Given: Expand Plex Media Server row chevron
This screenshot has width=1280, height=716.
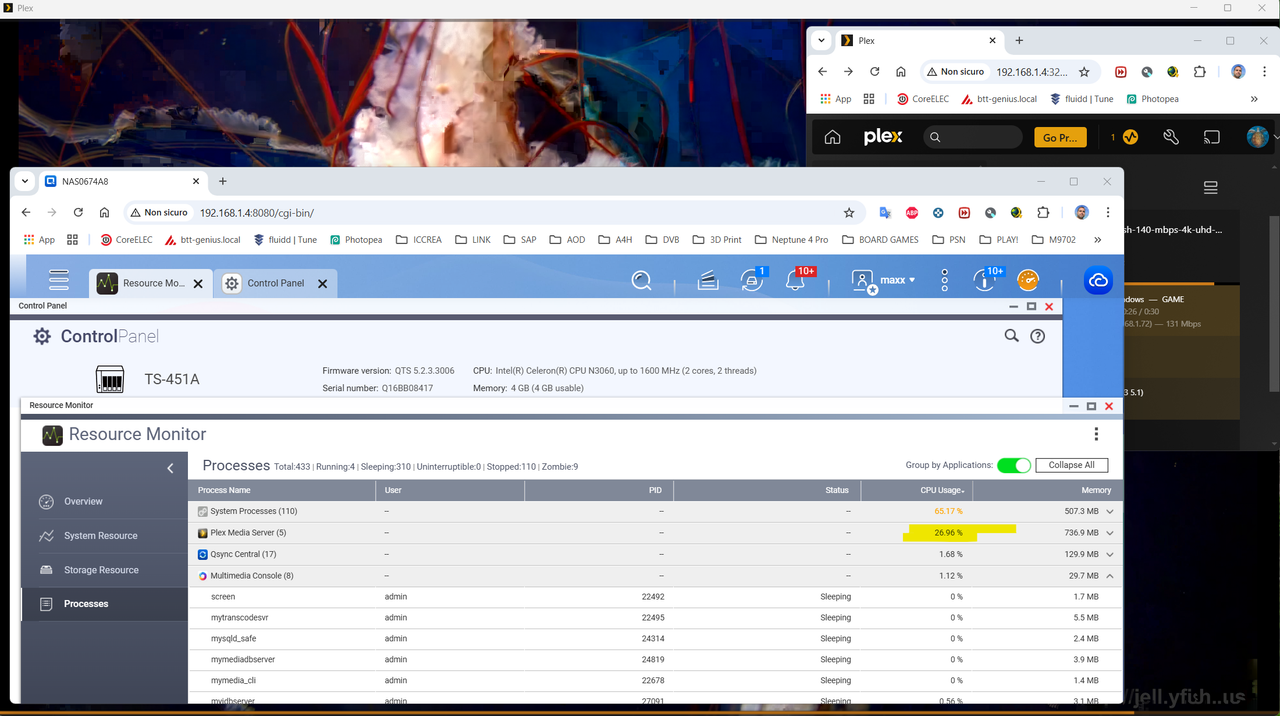Looking at the screenshot, I should pyautogui.click(x=1109, y=533).
